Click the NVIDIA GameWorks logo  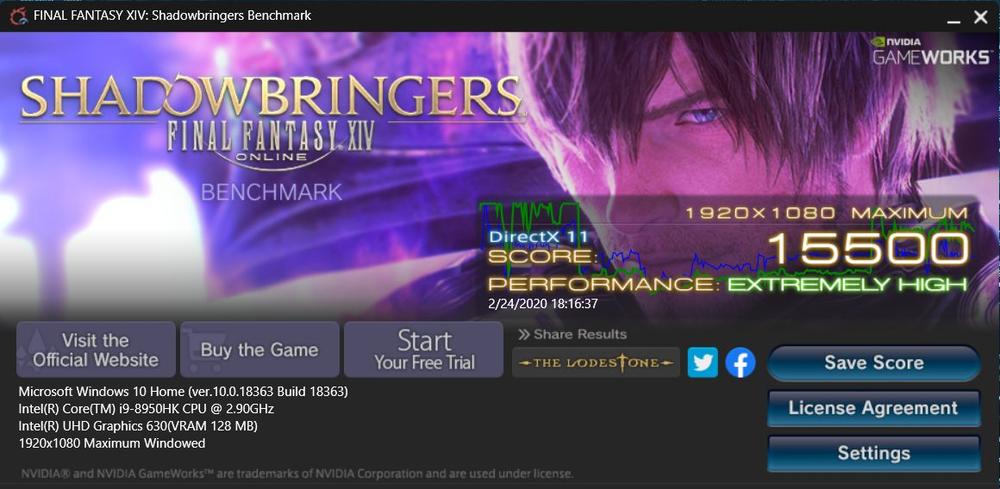(930, 50)
